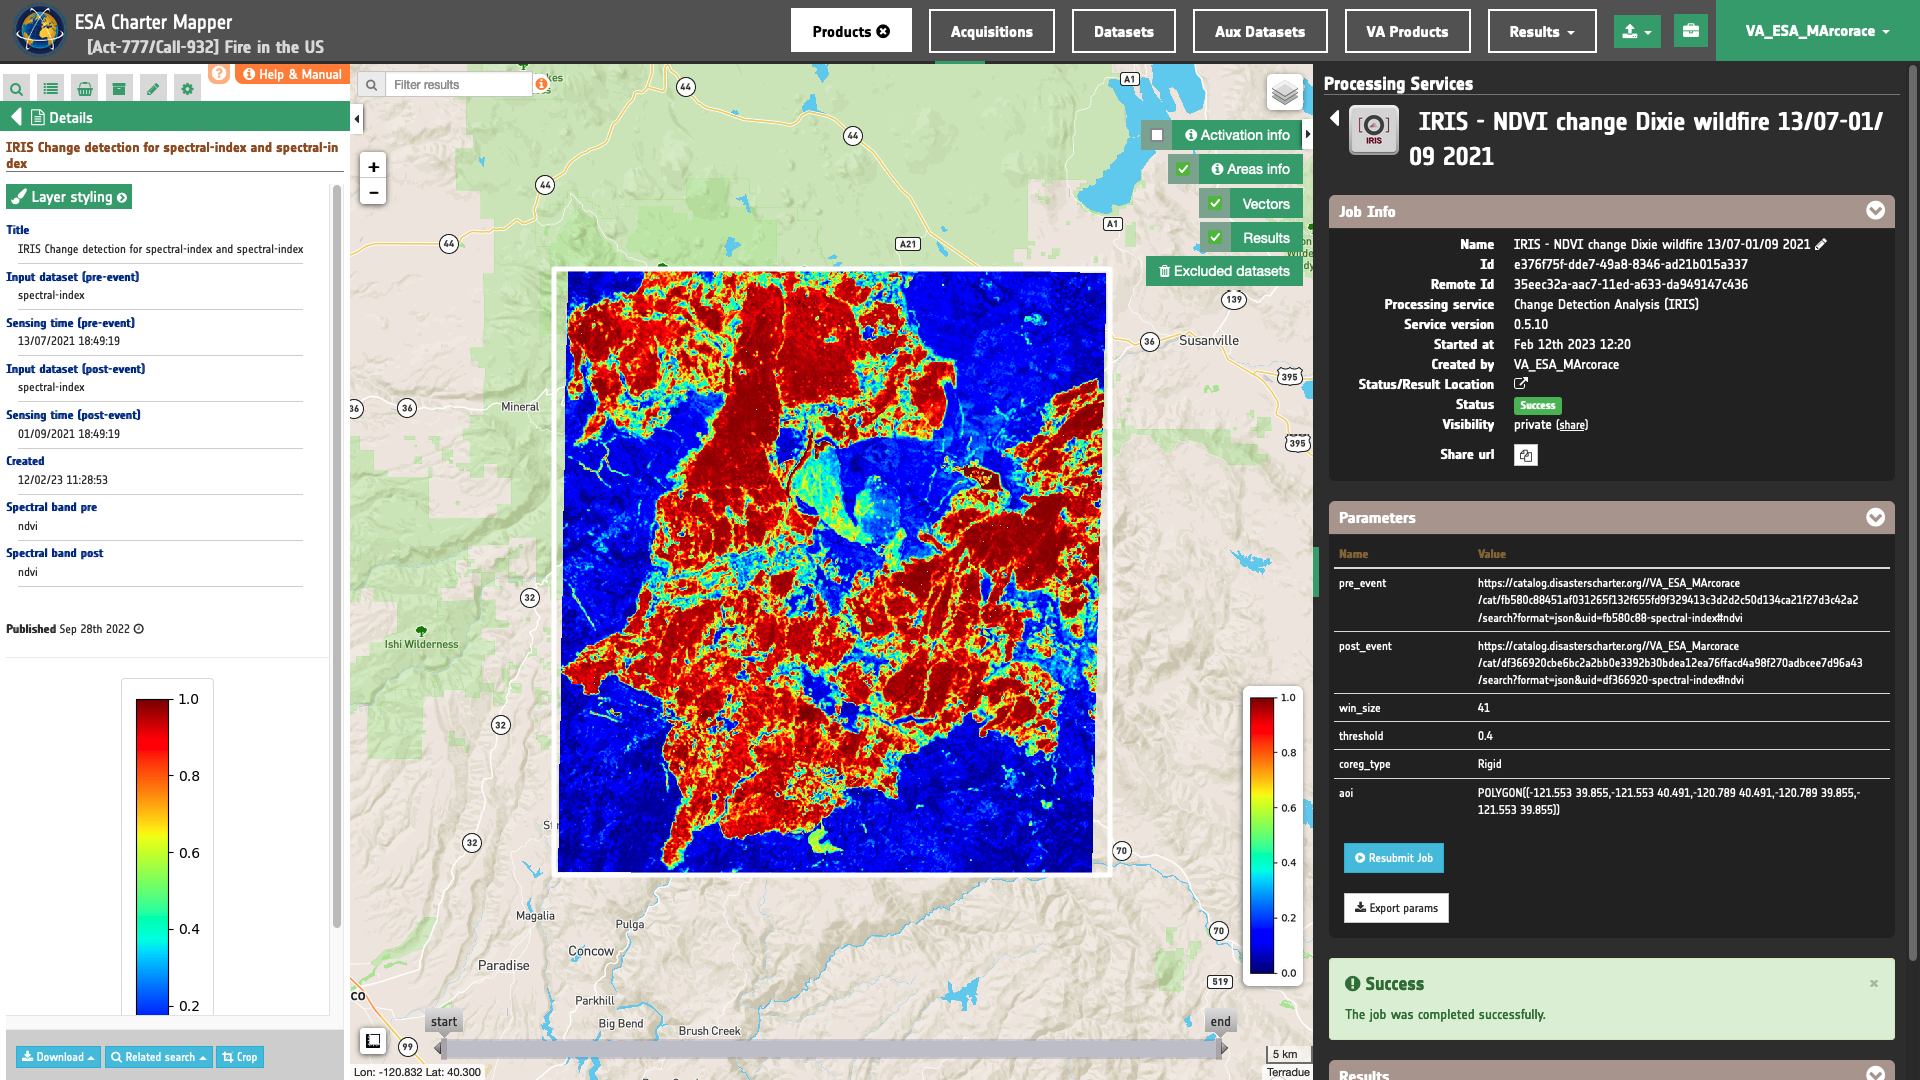1920x1080 pixels.
Task: Open the Download dropdown
Action: [58, 1057]
